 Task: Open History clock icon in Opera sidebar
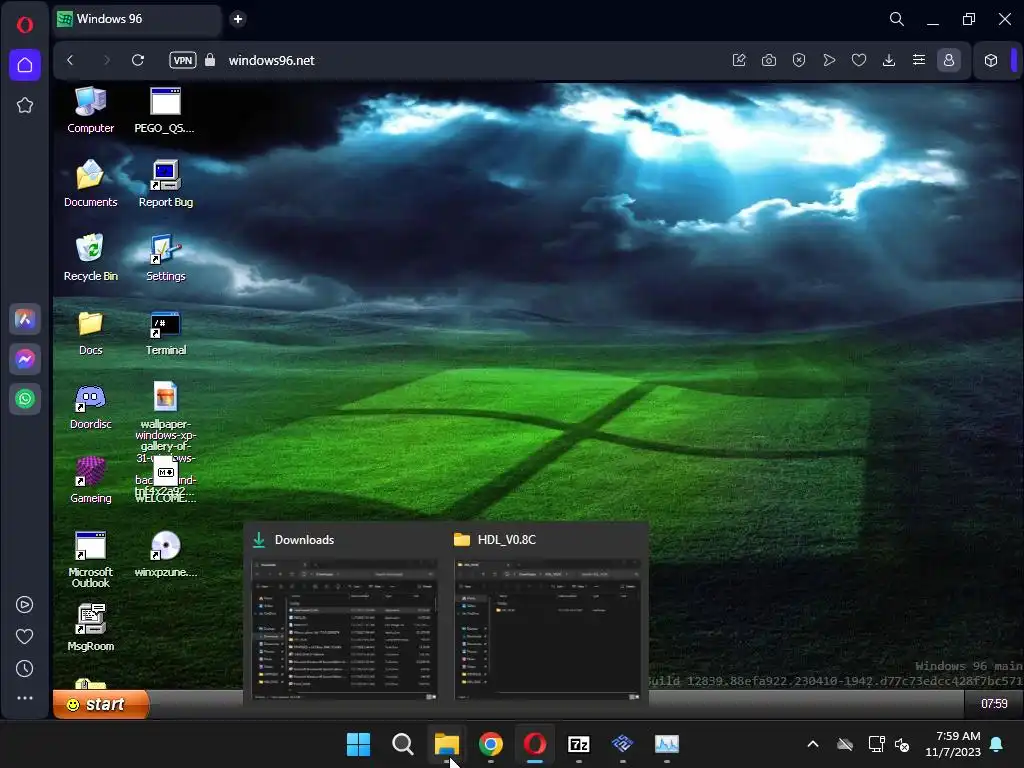[24, 669]
